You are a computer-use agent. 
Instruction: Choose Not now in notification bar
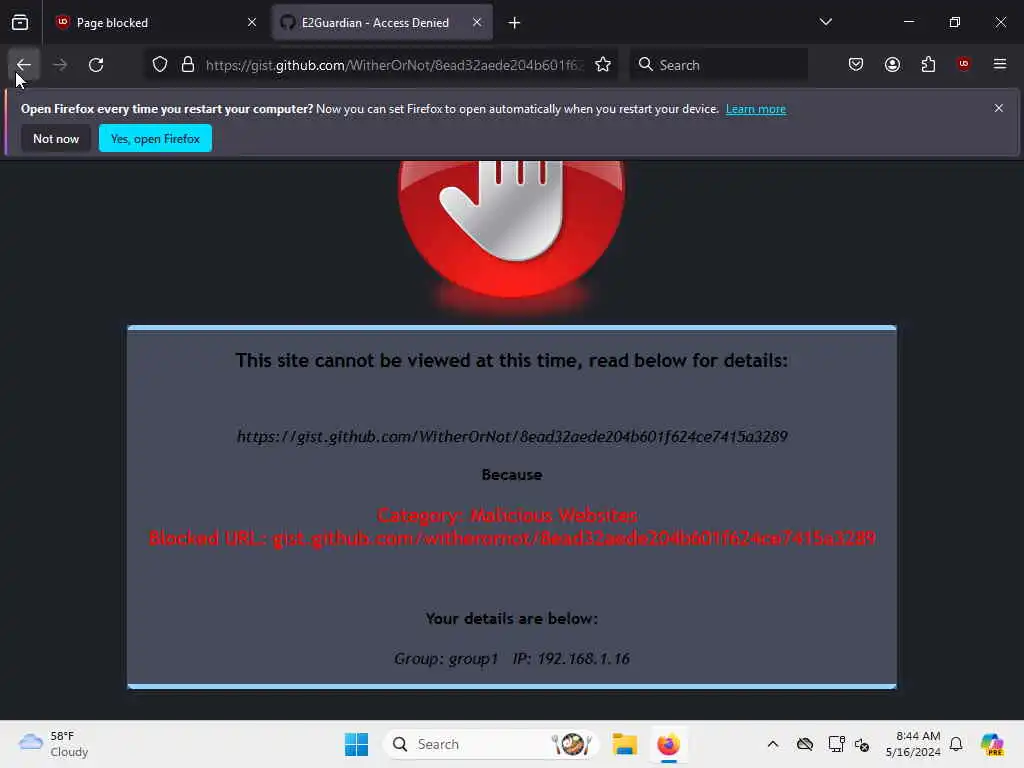point(56,138)
